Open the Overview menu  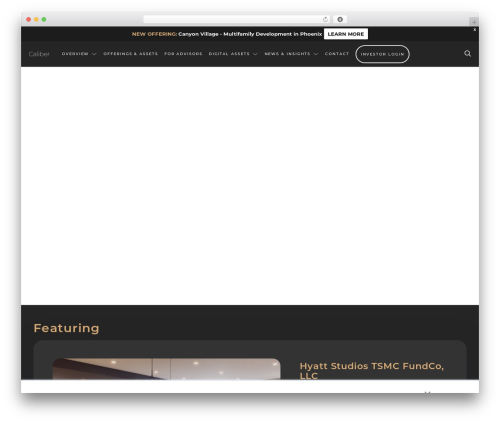75,54
